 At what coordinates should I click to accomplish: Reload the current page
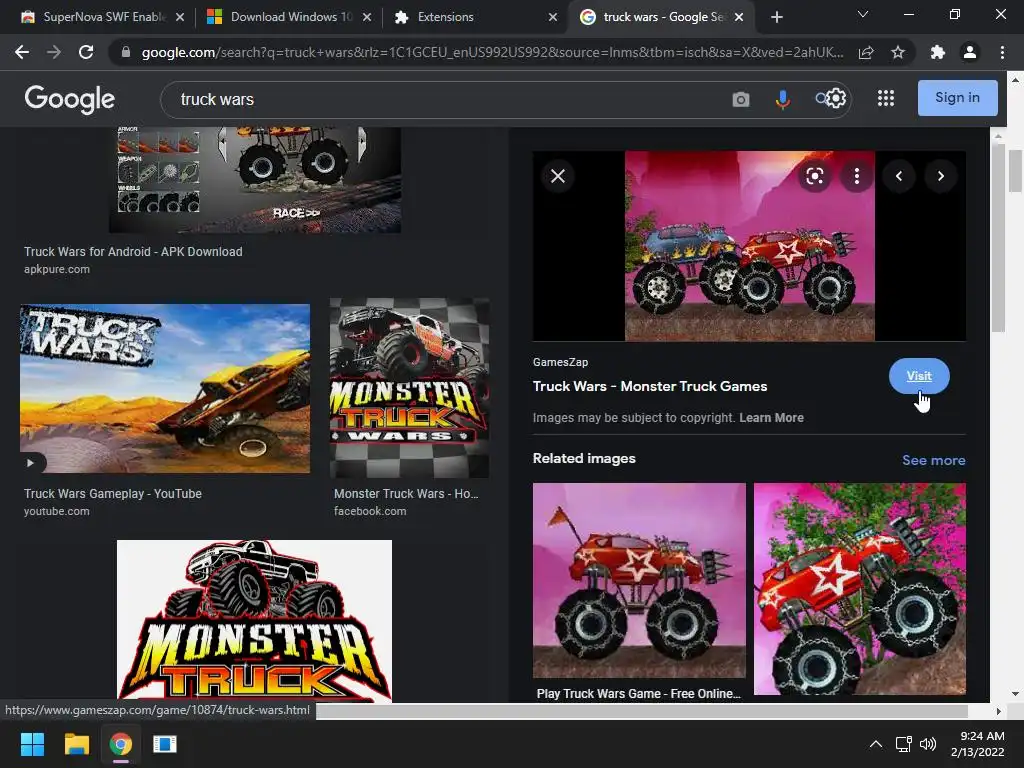[x=86, y=52]
